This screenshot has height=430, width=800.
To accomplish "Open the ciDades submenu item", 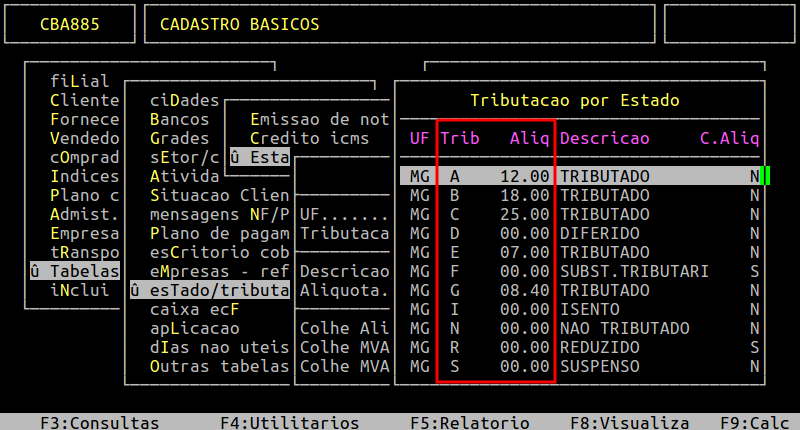I will 184,100.
